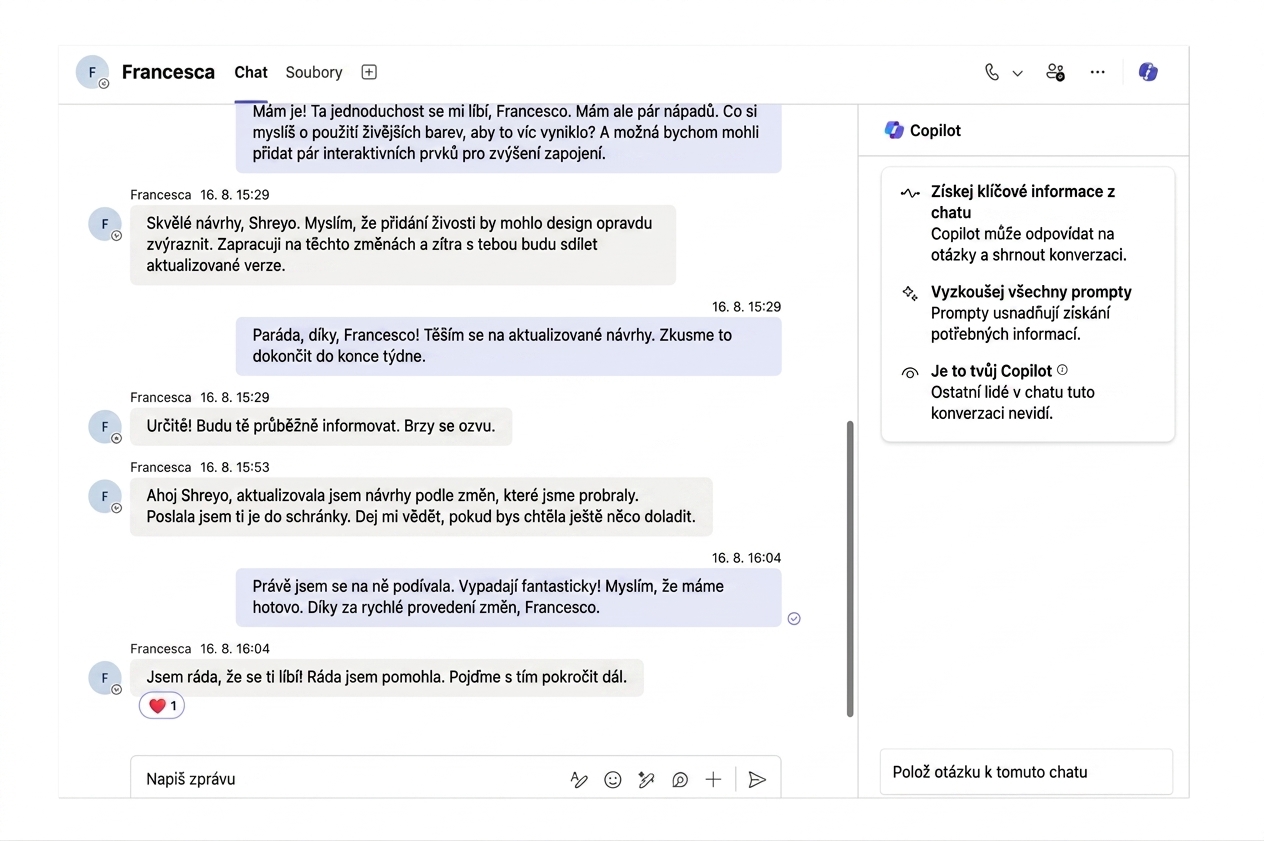Click the message starting Paráda, díky, Francesco
Screen dimensions: 1264x841
(x=508, y=346)
